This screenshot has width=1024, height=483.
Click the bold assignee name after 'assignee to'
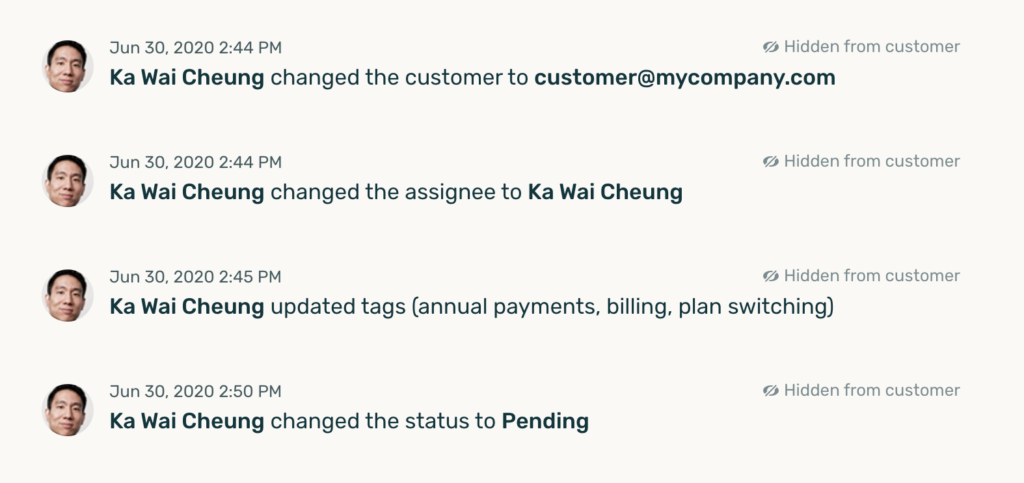tap(604, 192)
